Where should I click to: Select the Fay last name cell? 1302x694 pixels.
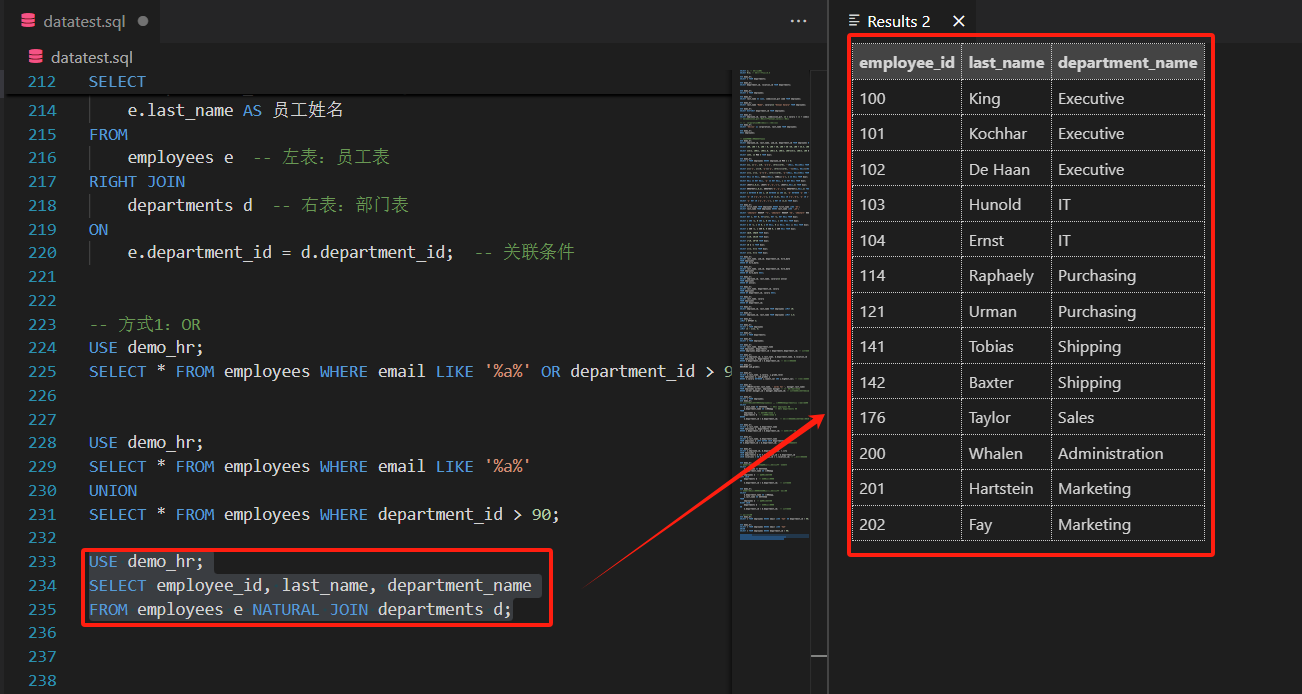(1007, 524)
